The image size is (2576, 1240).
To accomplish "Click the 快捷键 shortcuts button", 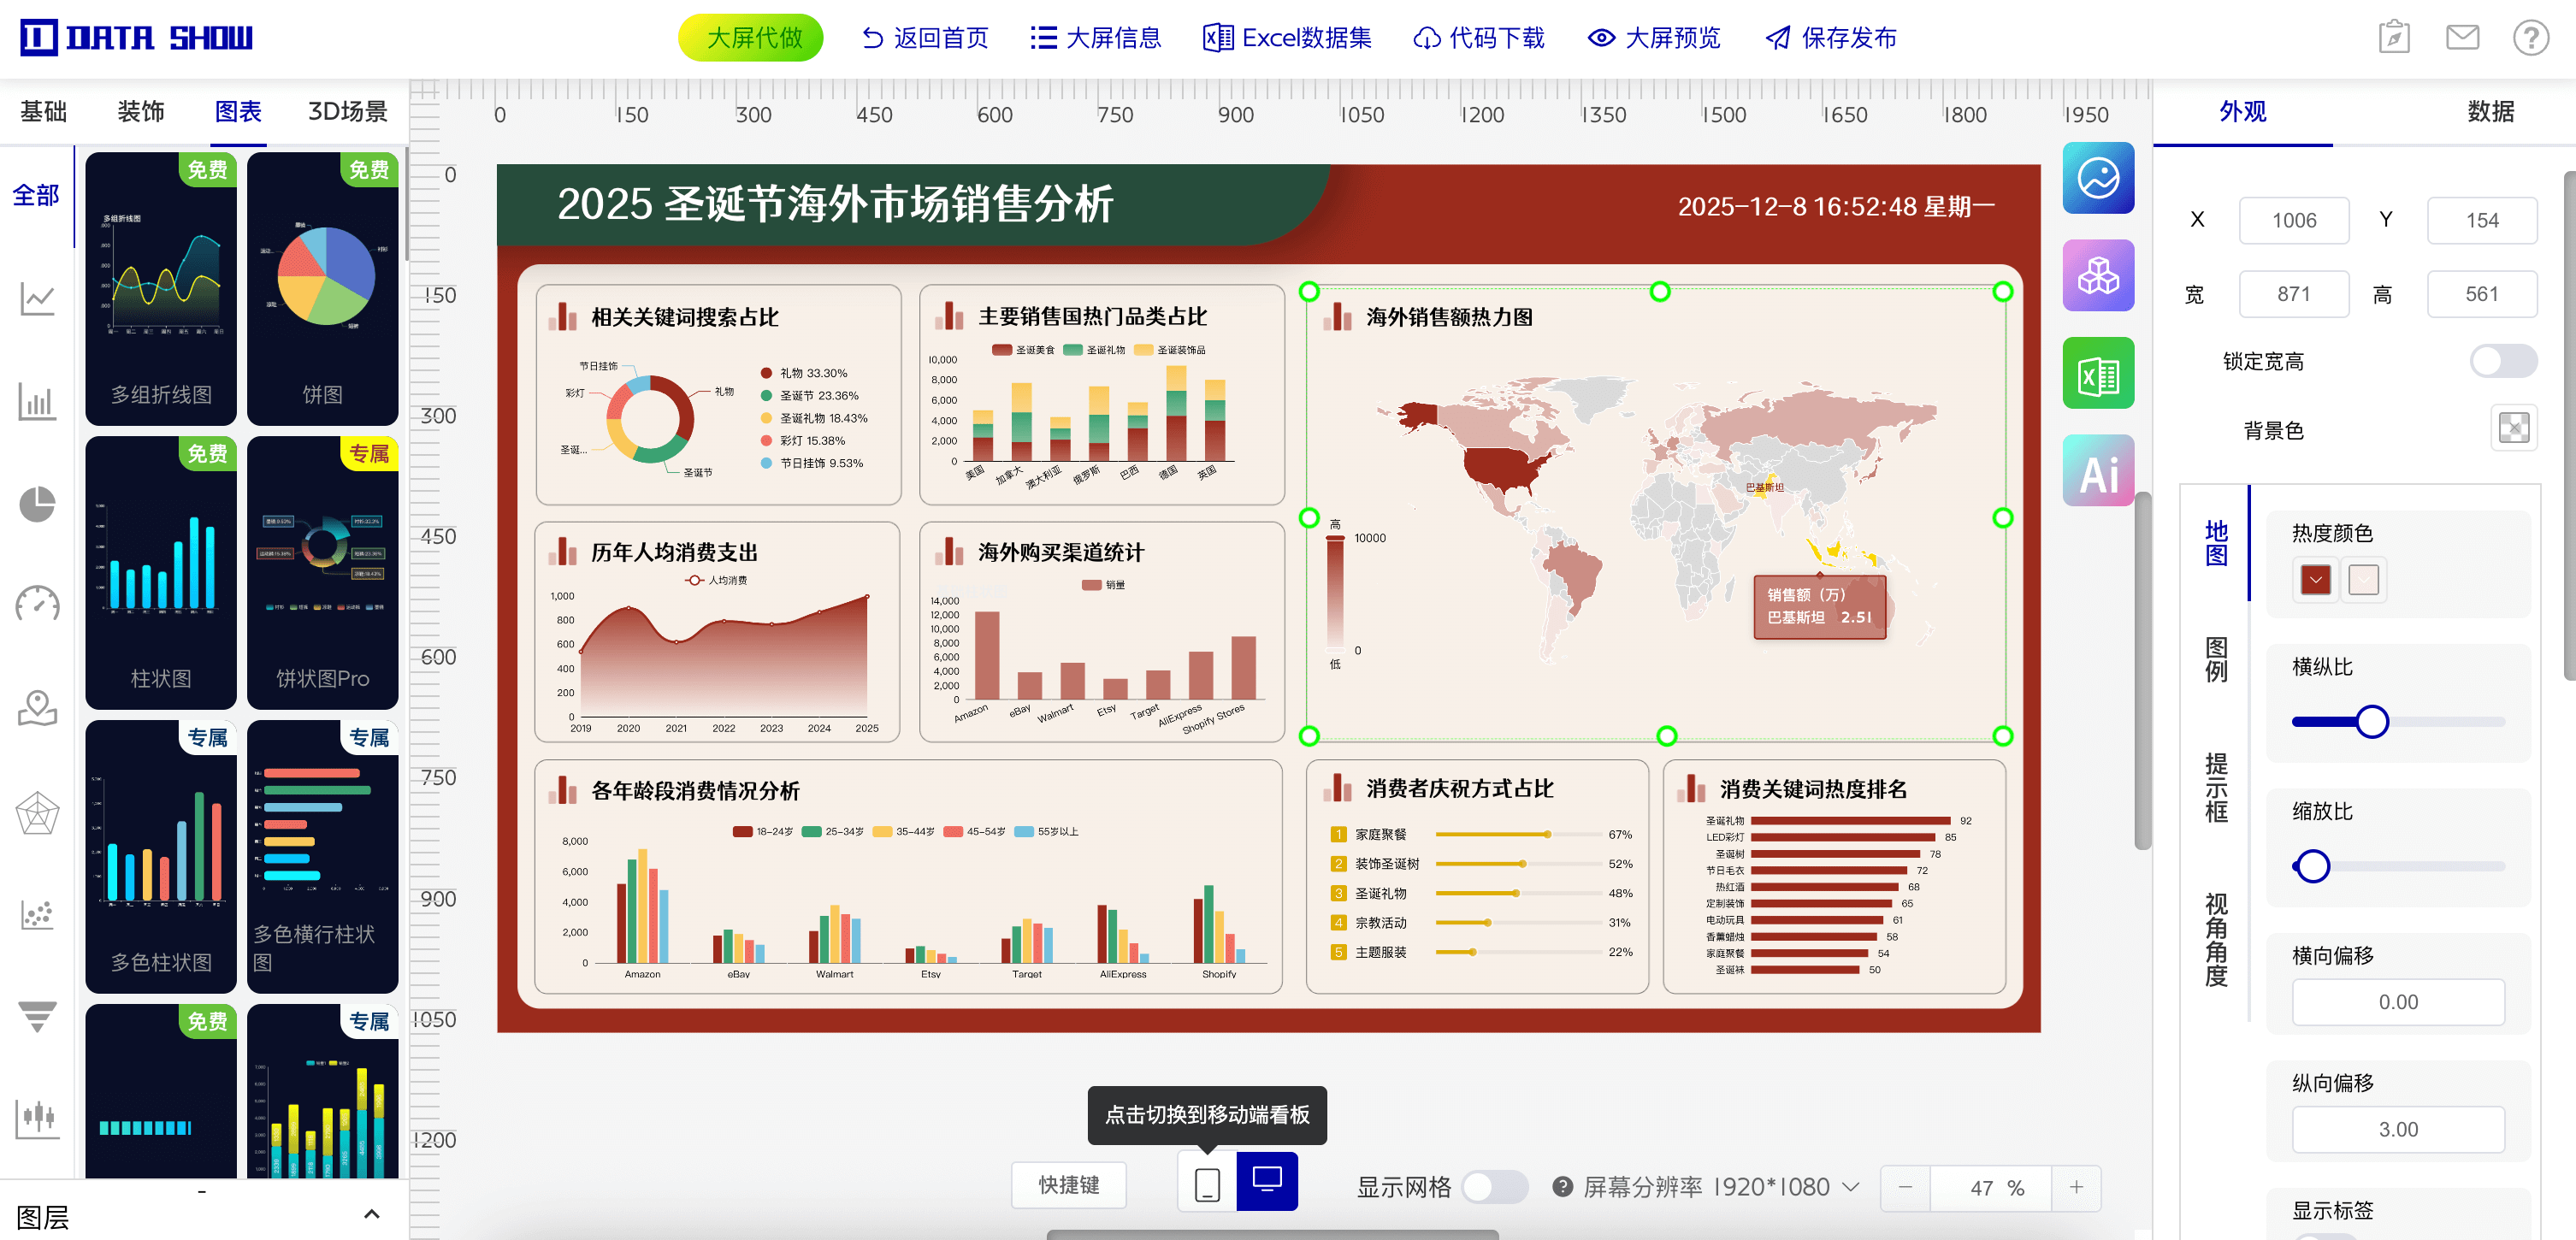I will (1068, 1185).
